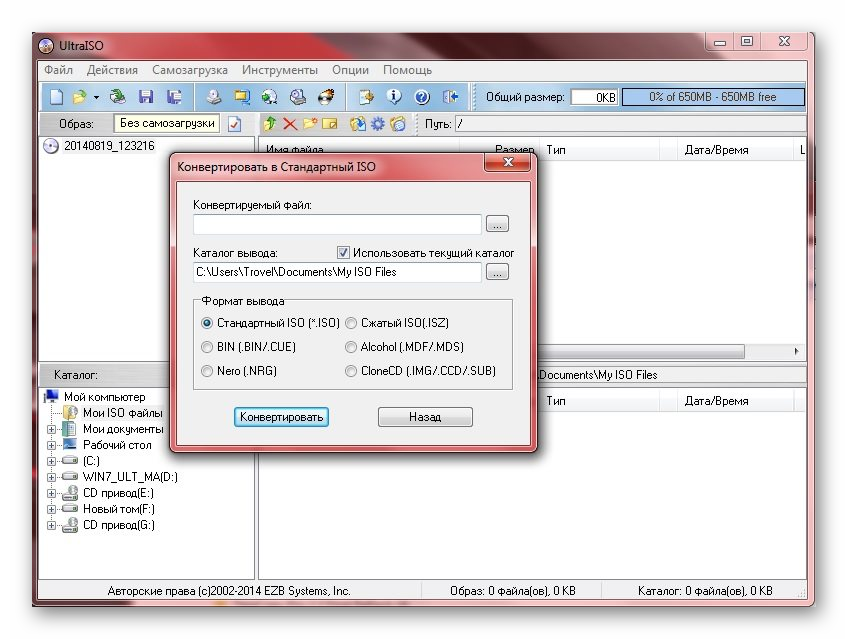Click the Burn CD/DVD image flame icon

point(326,97)
